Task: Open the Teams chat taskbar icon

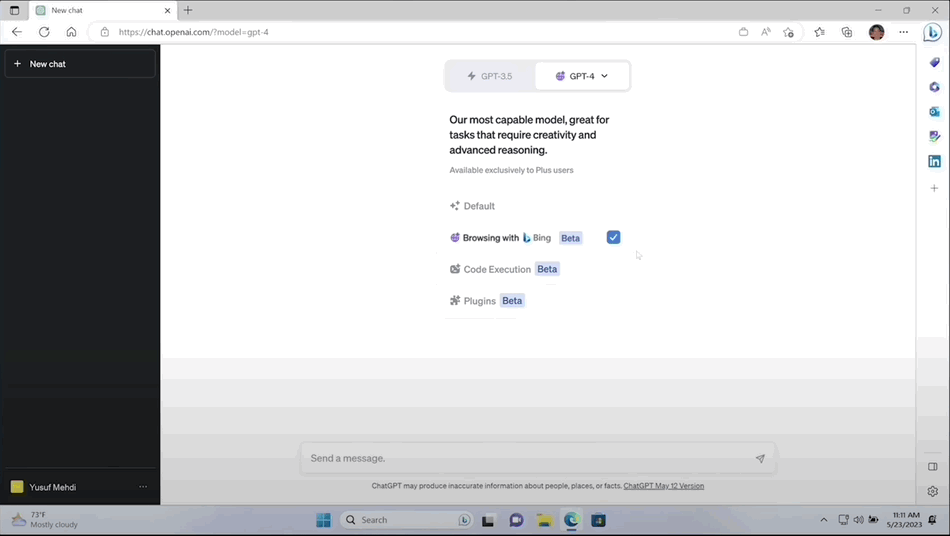Action: coord(516,520)
